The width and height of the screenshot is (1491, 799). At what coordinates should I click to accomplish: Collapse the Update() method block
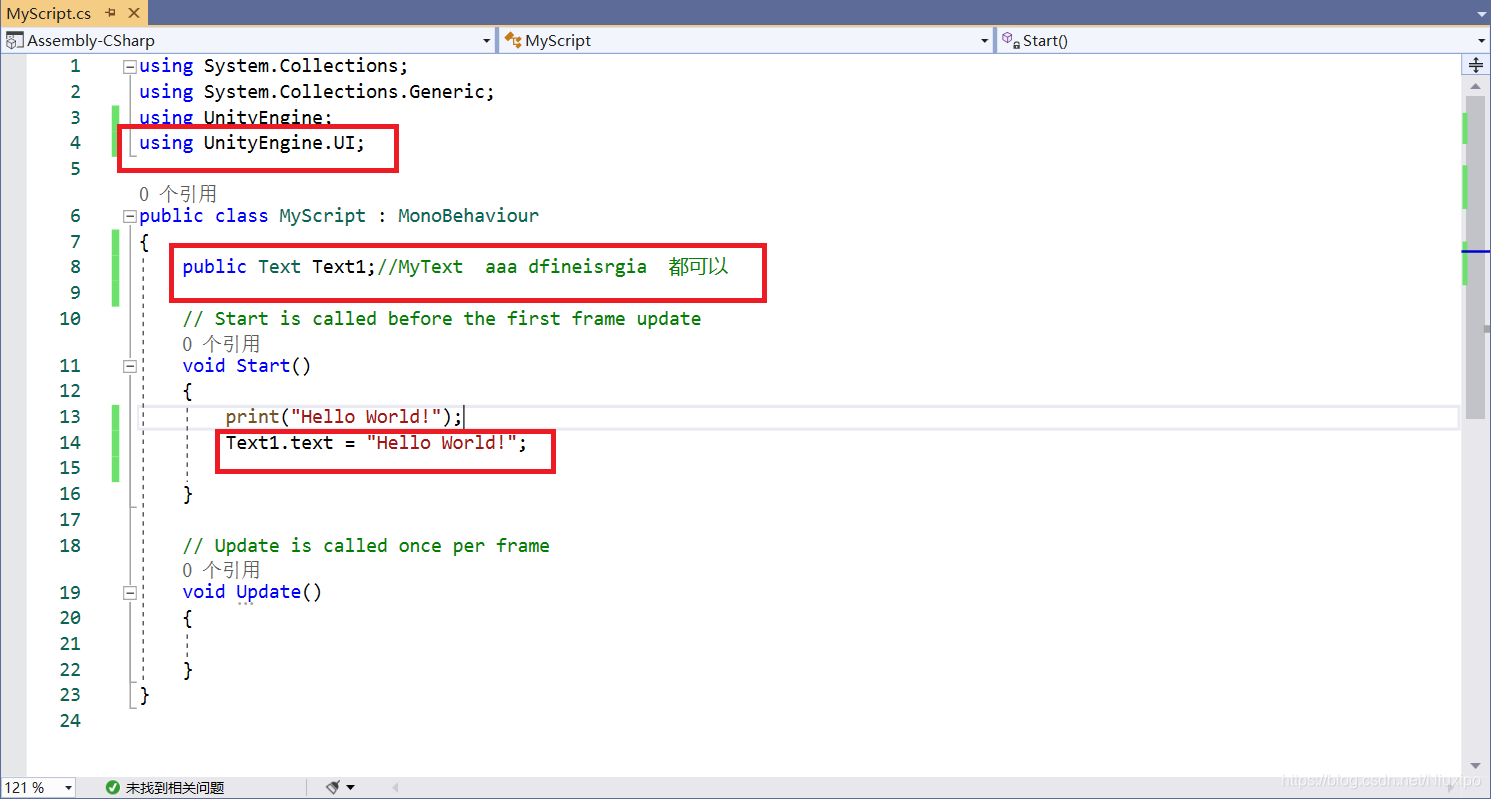coord(129,593)
